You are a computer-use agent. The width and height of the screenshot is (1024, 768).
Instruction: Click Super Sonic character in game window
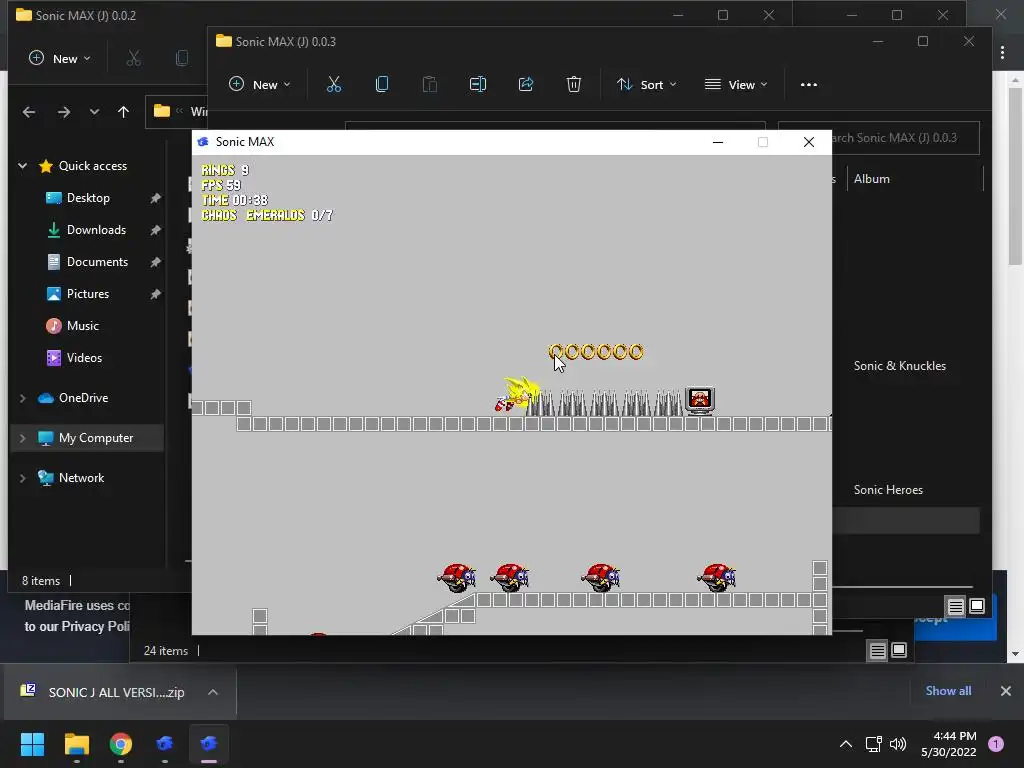(517, 394)
